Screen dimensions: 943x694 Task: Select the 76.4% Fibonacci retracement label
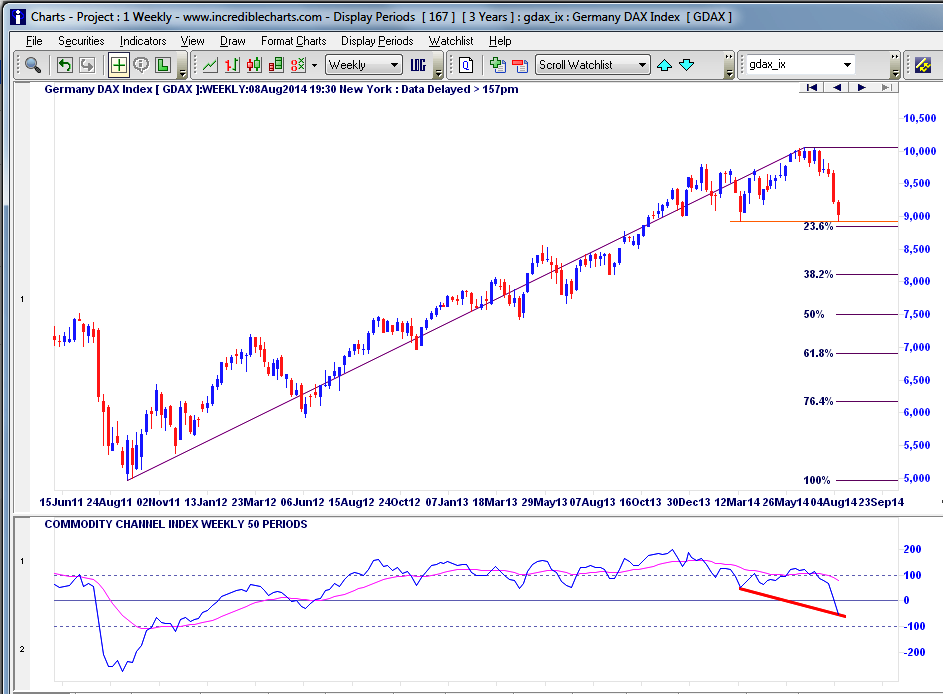pyautogui.click(x=818, y=401)
